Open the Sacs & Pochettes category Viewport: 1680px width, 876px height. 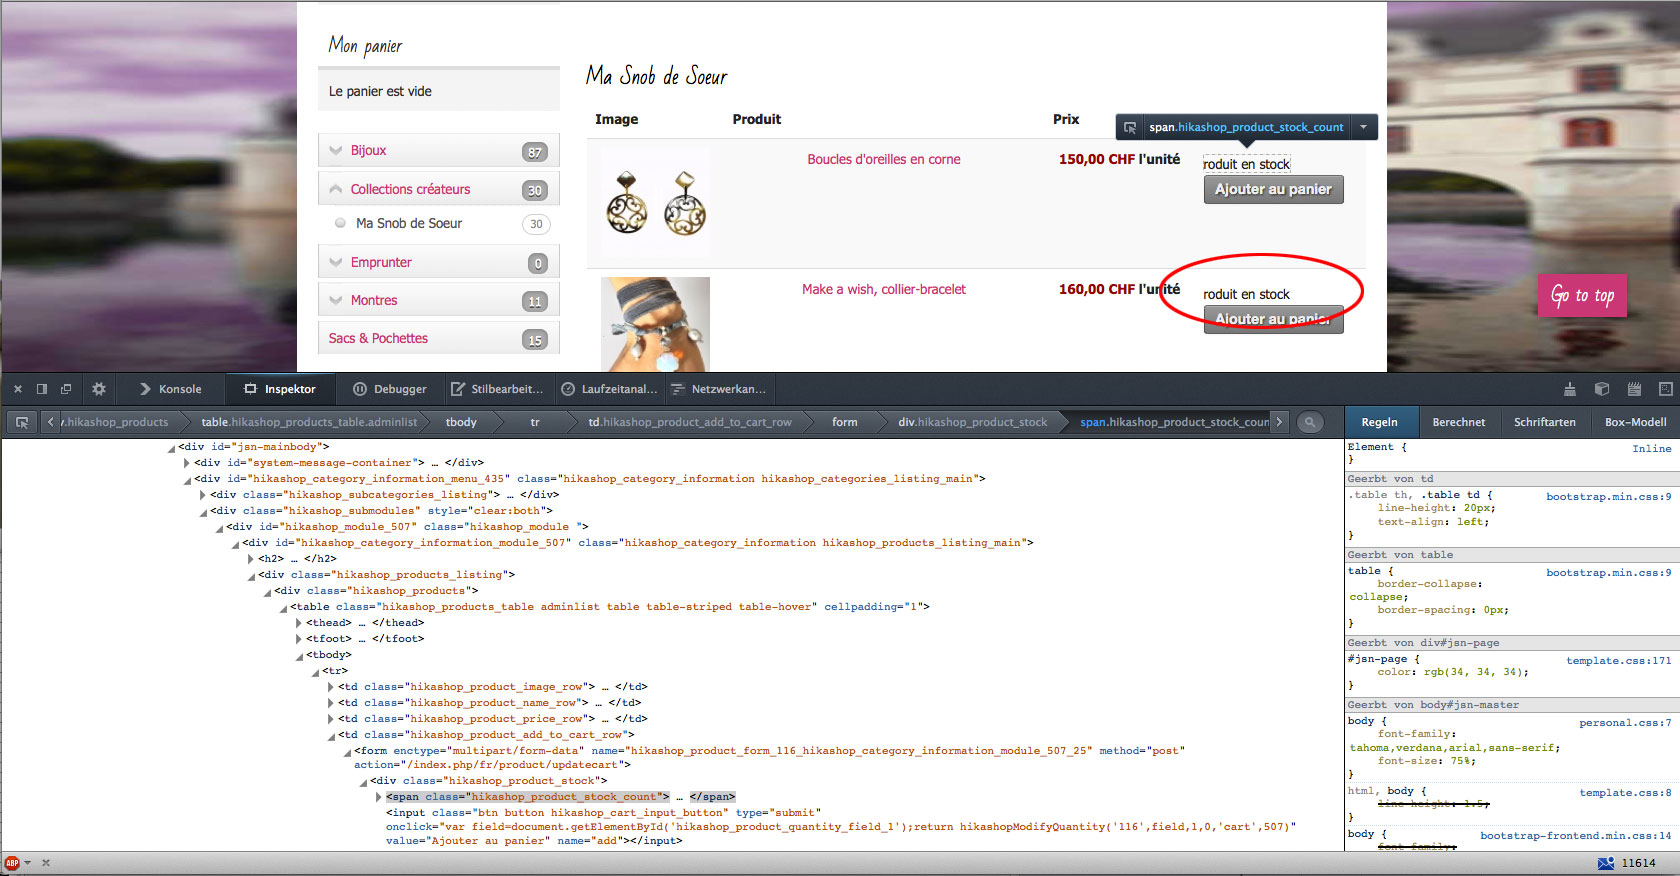pyautogui.click(x=378, y=339)
